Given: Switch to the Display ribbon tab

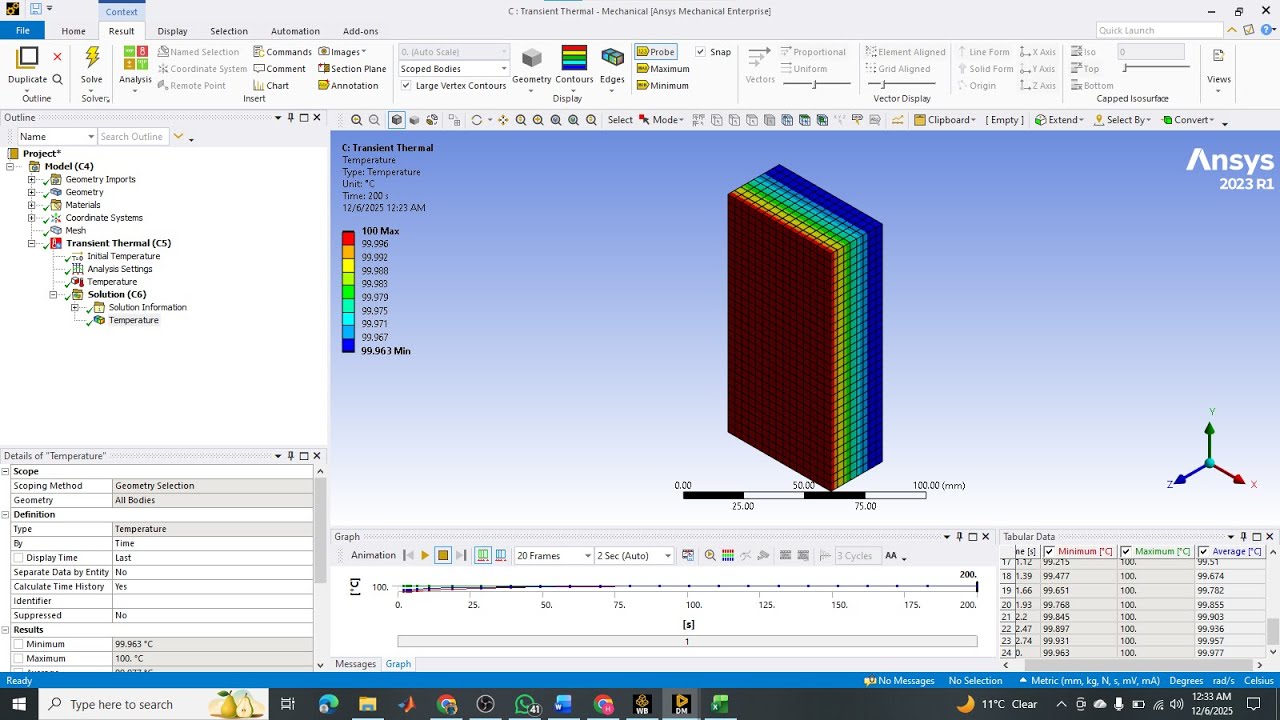Looking at the screenshot, I should (172, 31).
